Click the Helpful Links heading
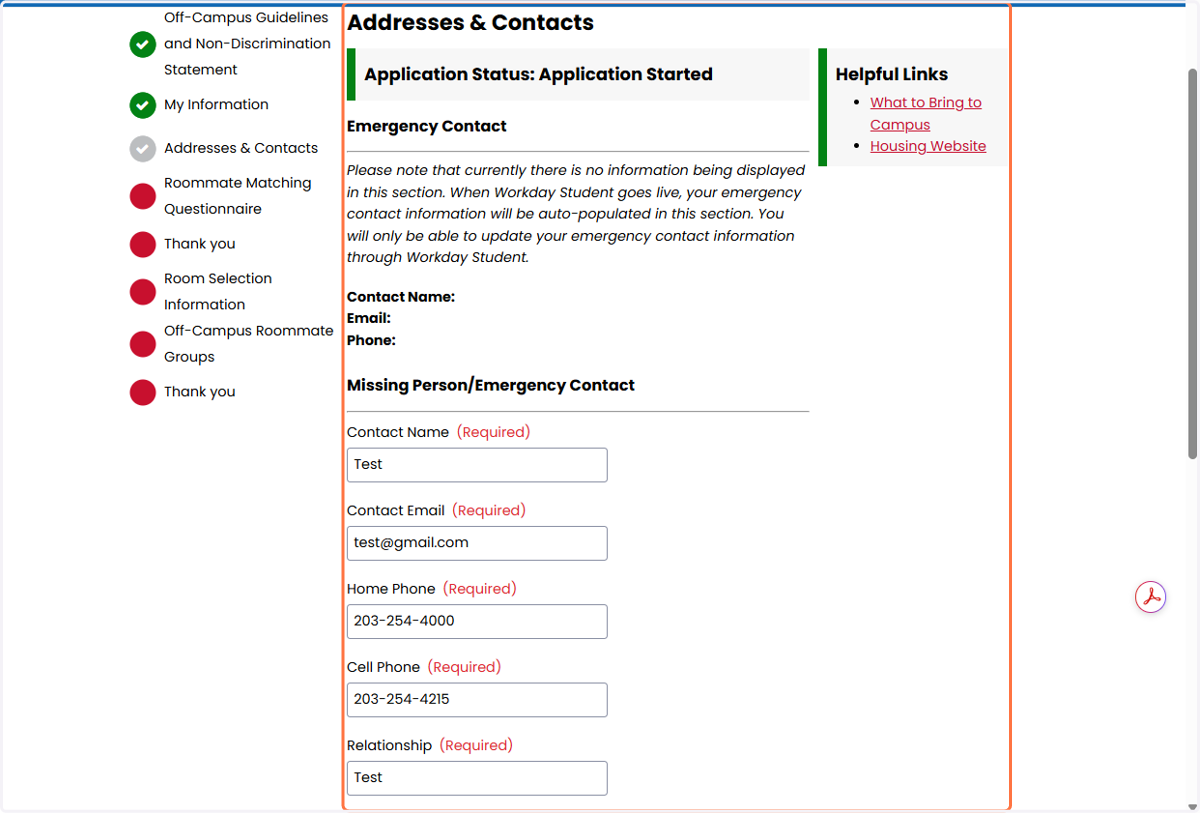Screen dimensions: 1200x813 point(892,74)
